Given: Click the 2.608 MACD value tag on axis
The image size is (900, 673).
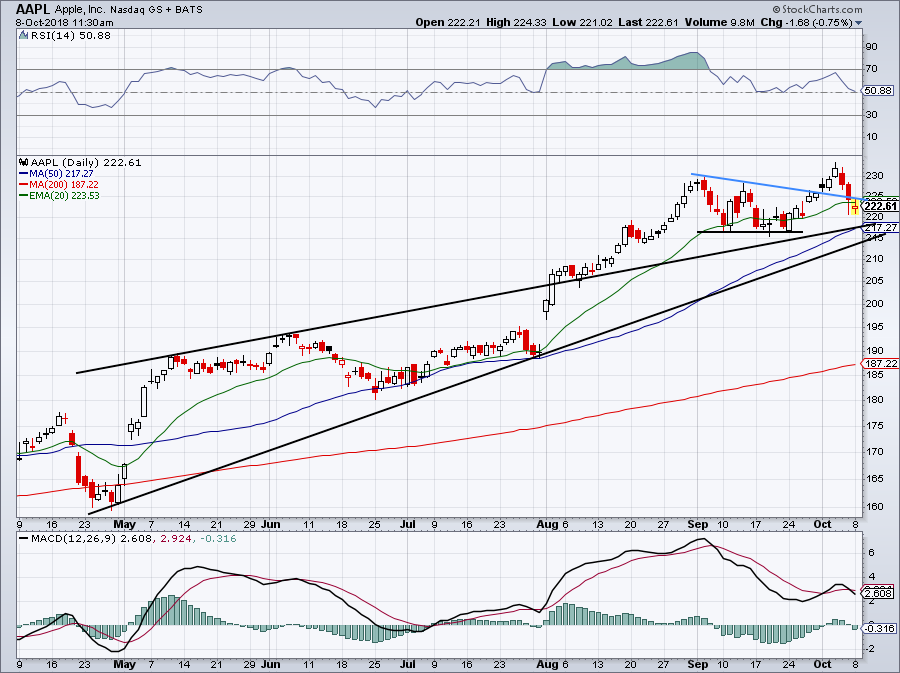Looking at the screenshot, I should [x=878, y=593].
